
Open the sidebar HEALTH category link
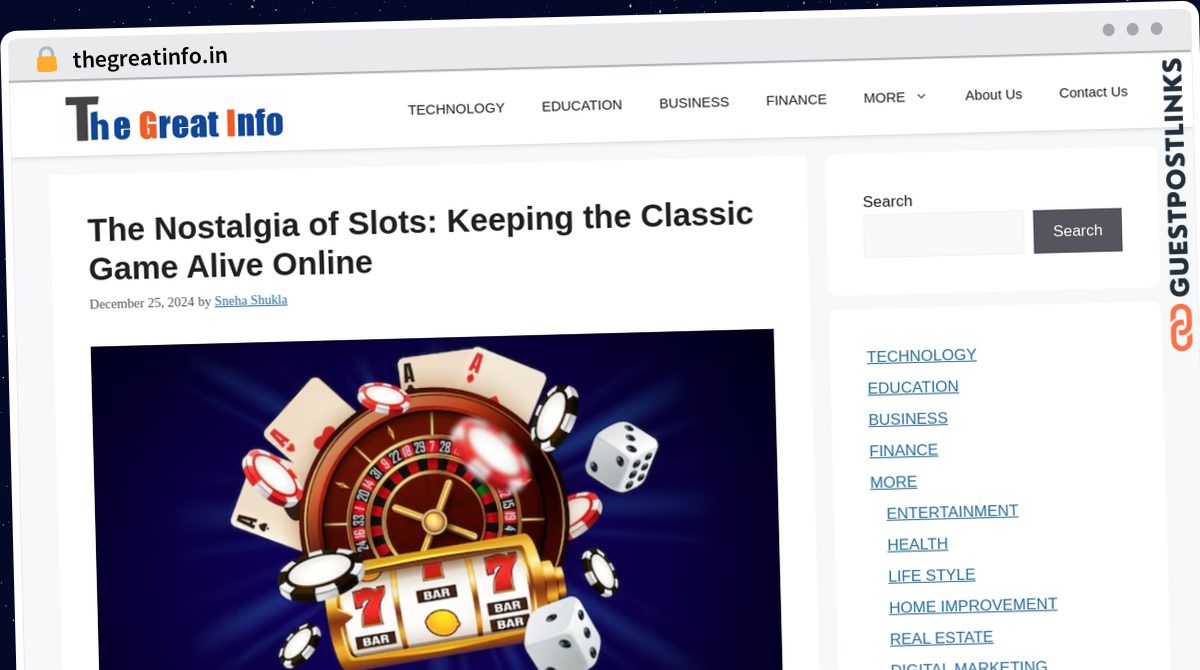point(917,544)
